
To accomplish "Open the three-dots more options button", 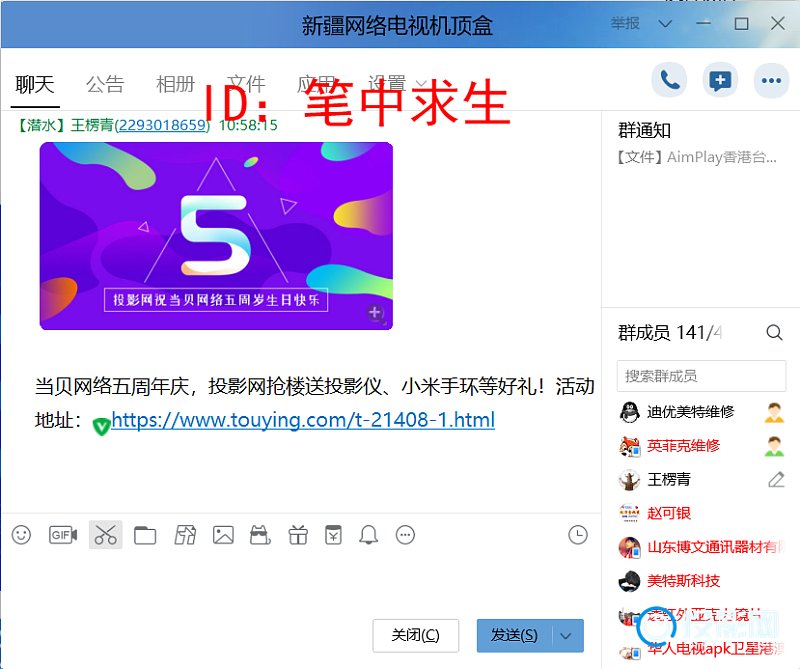I will [x=771, y=80].
